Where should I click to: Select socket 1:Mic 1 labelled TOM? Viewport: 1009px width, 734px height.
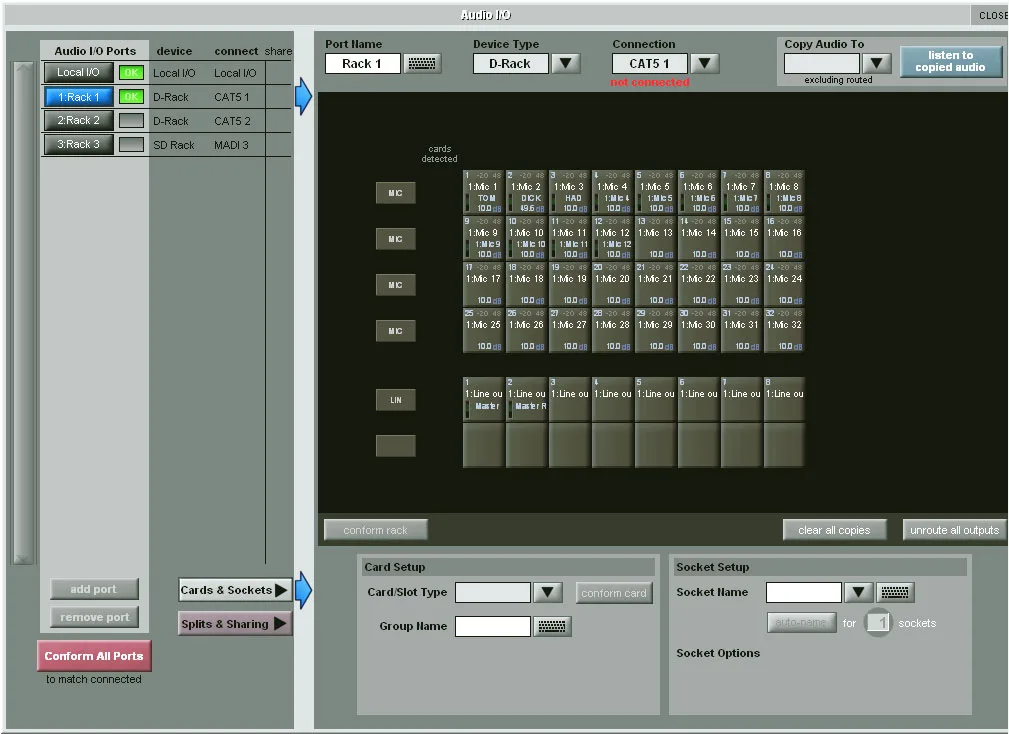(x=483, y=192)
